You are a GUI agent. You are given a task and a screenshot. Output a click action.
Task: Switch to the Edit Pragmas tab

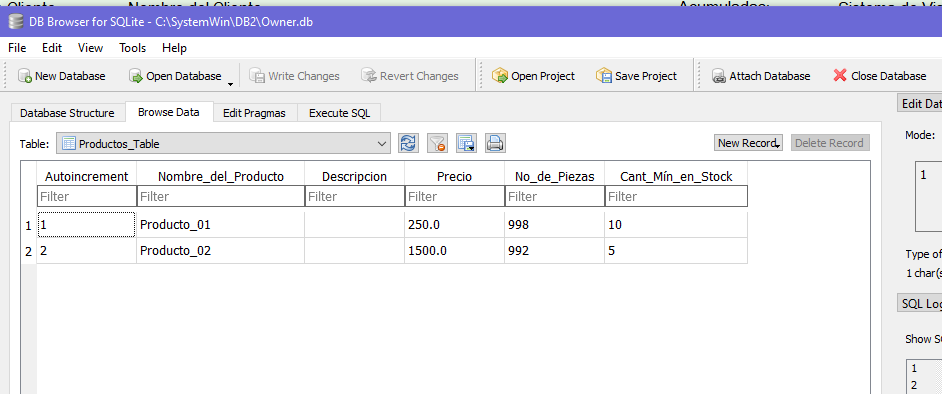(x=255, y=113)
